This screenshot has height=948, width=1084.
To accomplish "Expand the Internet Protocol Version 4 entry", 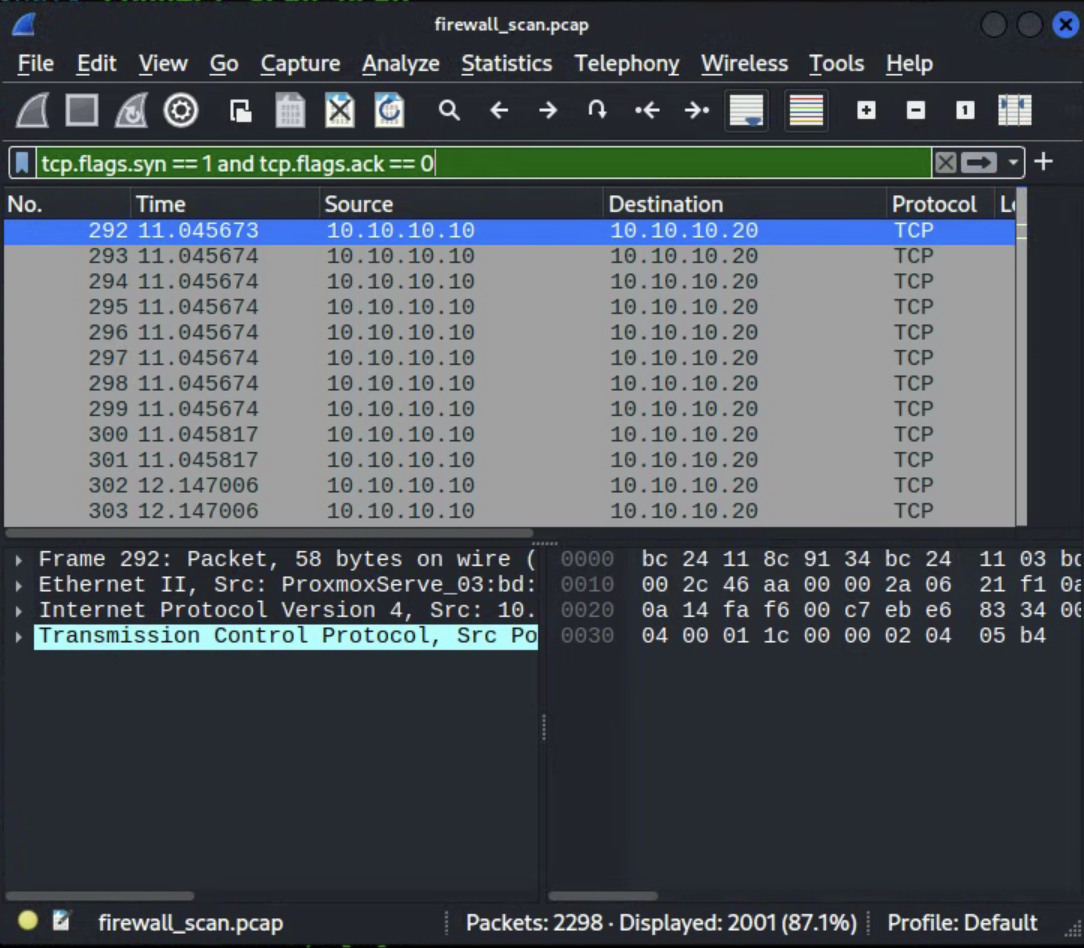I will [x=18, y=610].
